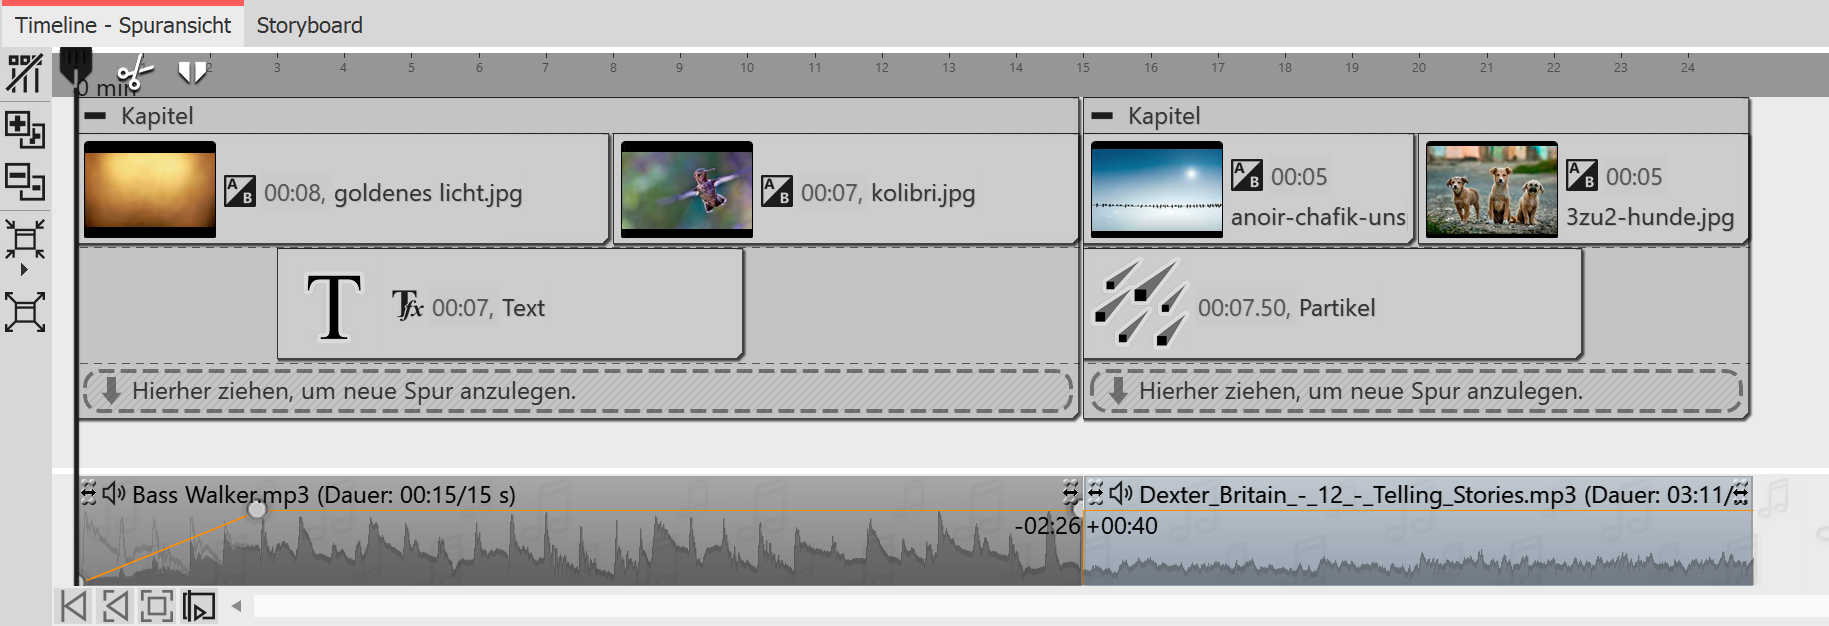Click ruler mark 20 on timeline

click(x=1419, y=67)
